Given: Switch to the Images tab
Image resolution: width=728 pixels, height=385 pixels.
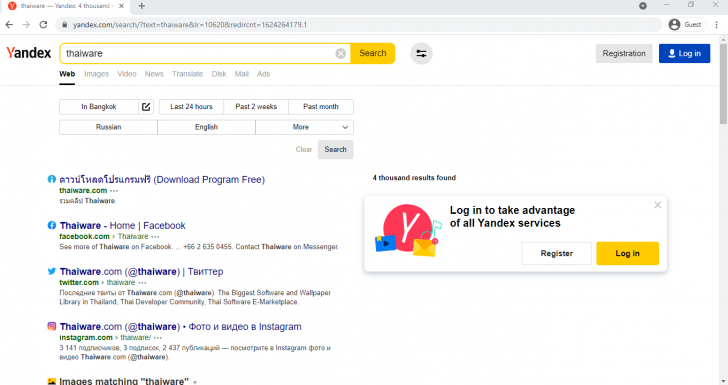Looking at the screenshot, I should tap(96, 74).
